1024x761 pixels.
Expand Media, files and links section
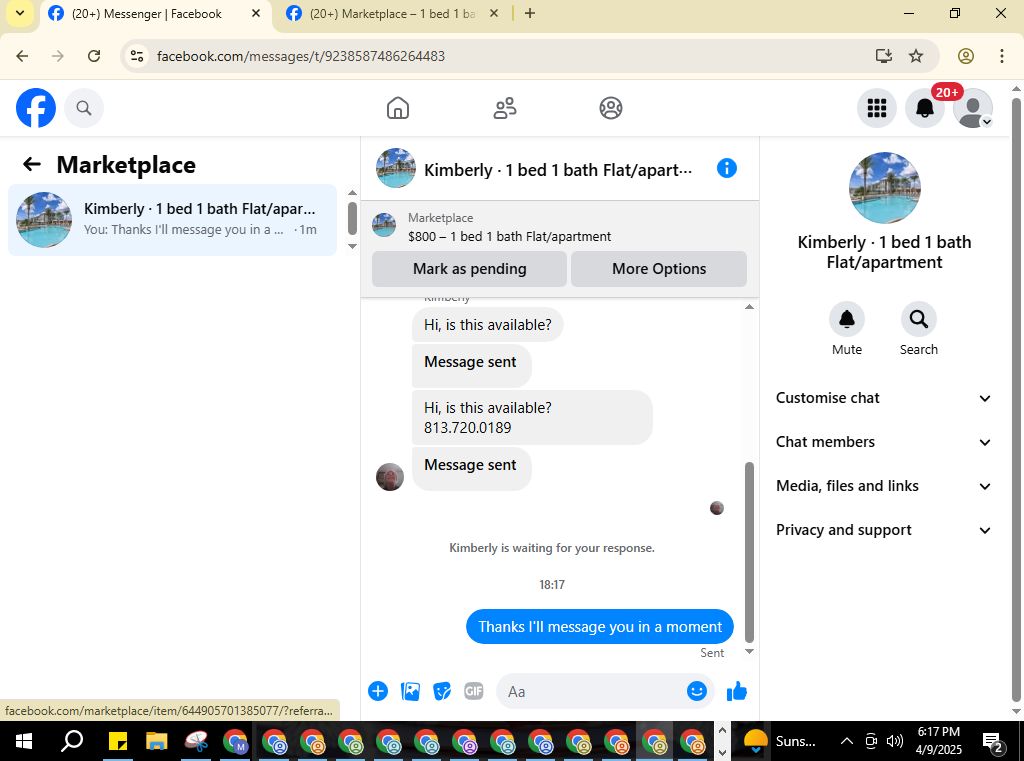[x=884, y=486]
